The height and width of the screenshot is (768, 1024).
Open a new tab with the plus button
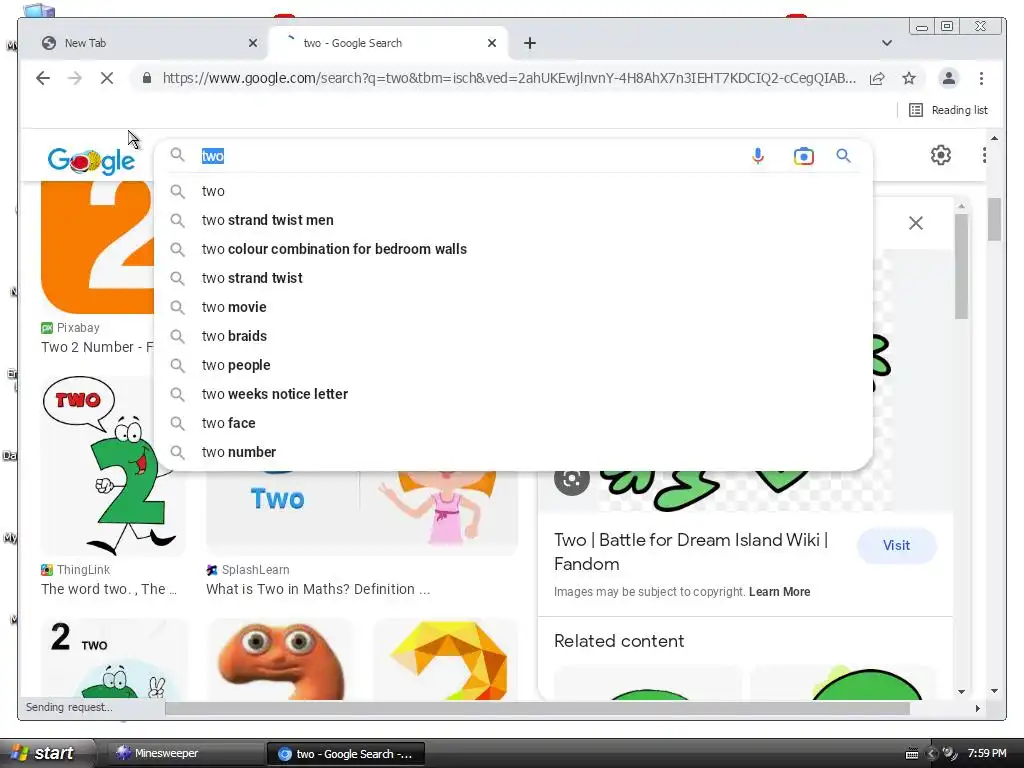(x=530, y=43)
